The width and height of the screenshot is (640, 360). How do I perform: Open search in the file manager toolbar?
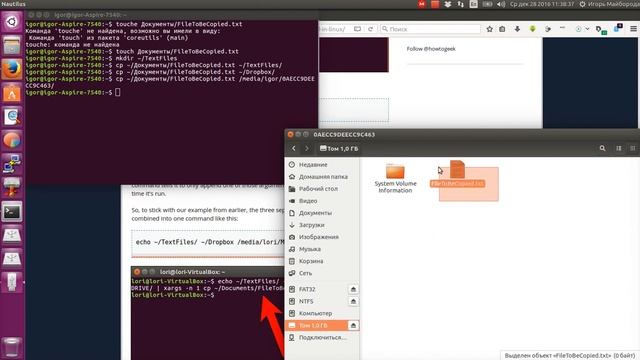pos(602,149)
